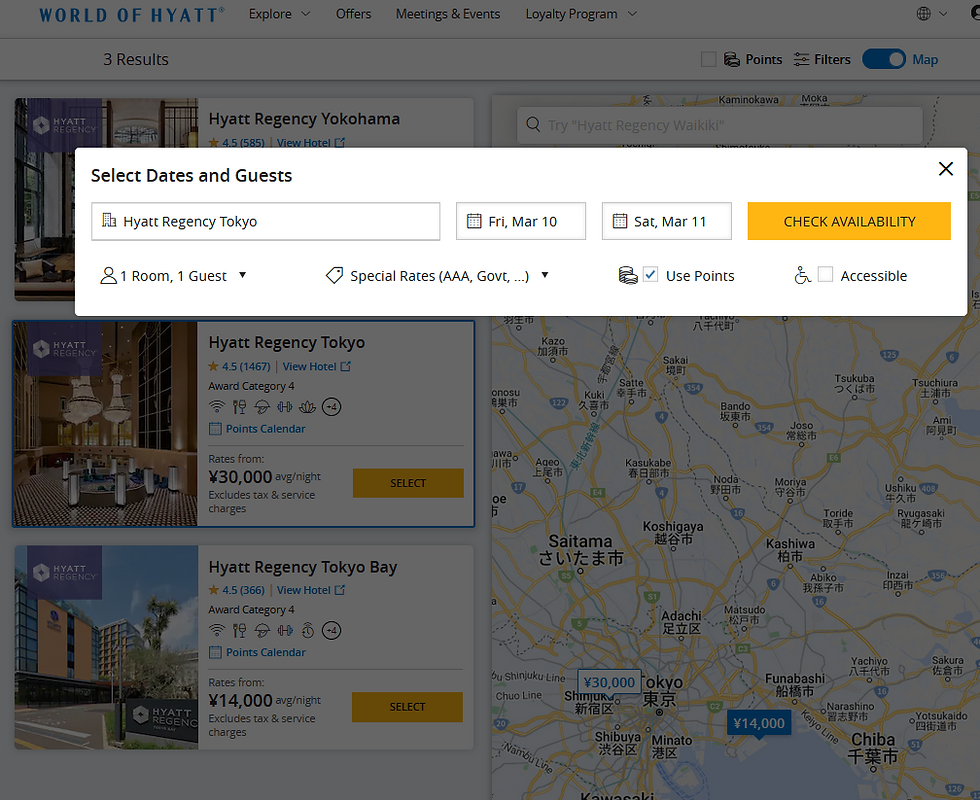Open the Hyatt Regency Tokyo Bay exterior photo
Screen dimensions: 980x800
(x=106, y=648)
